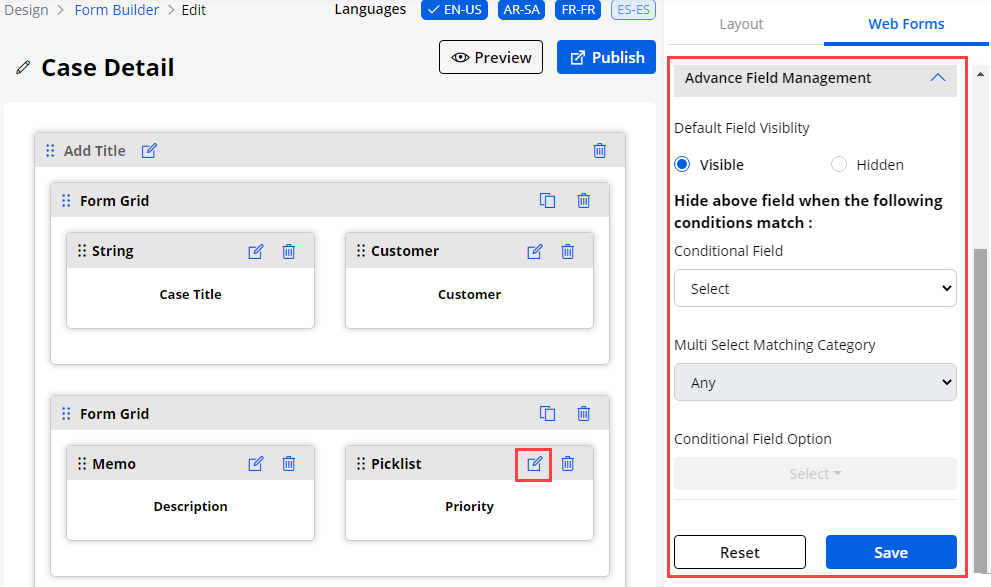The width and height of the screenshot is (991, 587).
Task: Delete the Customer field card
Action: point(568,251)
